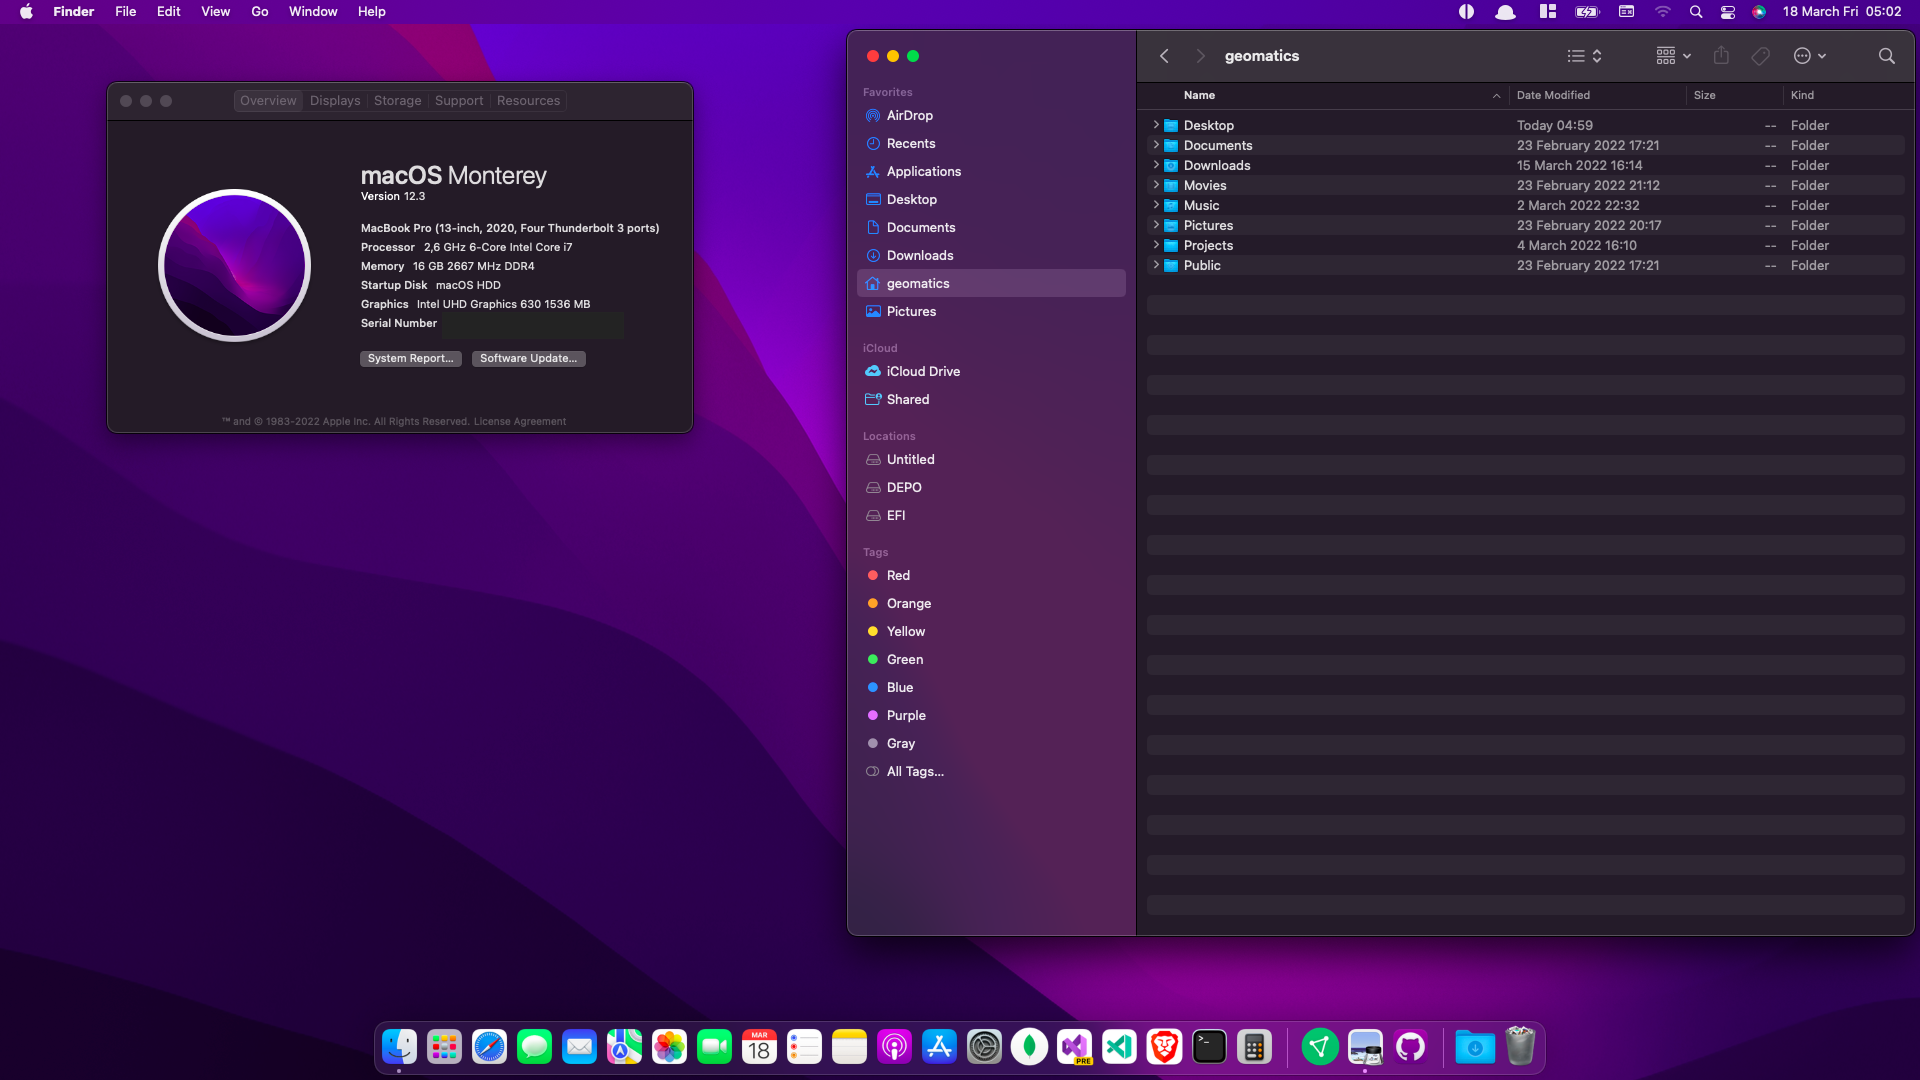Click the share icon in Finder toolbar
Image resolution: width=1920 pixels, height=1080 pixels.
(x=1721, y=56)
